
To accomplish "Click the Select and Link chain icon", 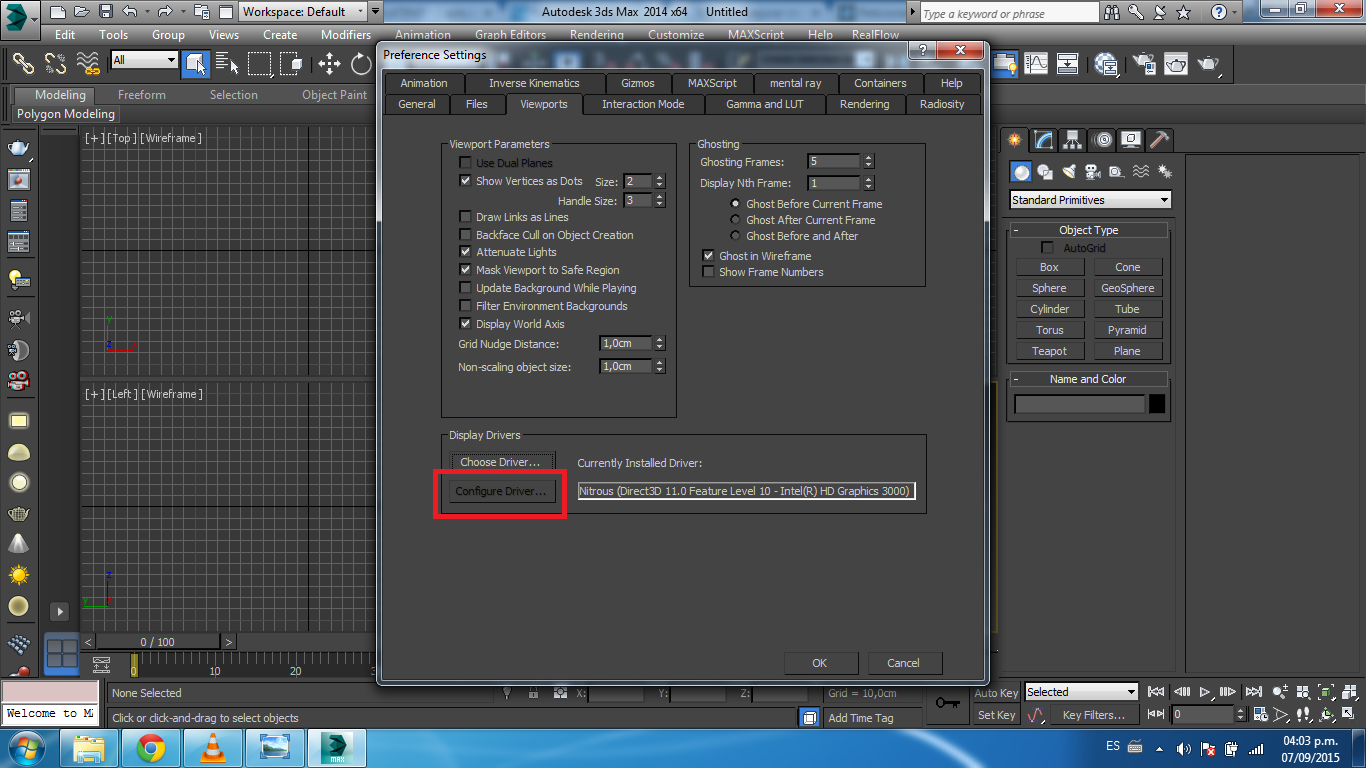I will [x=23, y=63].
